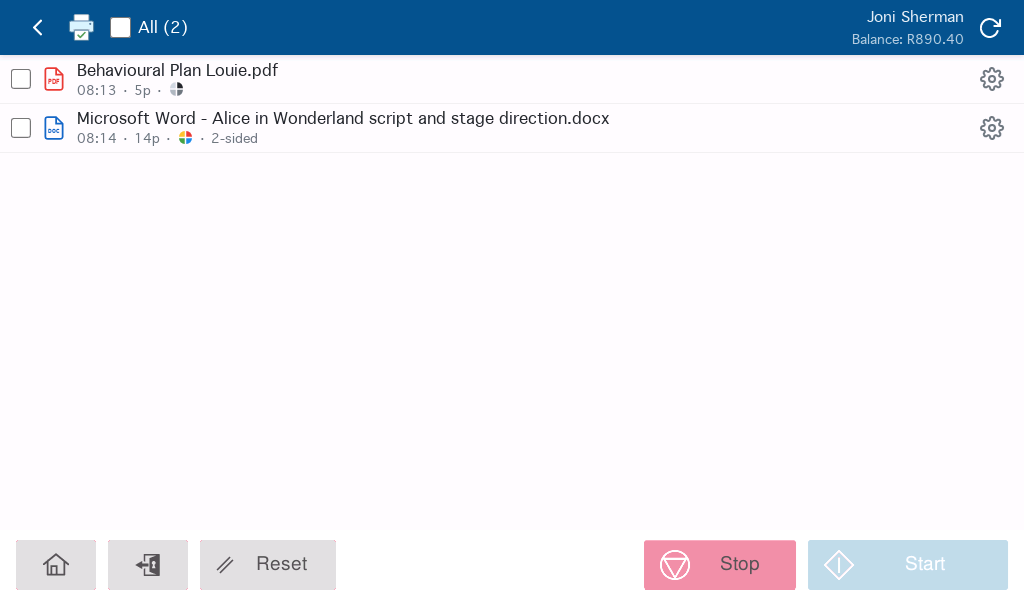Click the DOC file icon for Alice in Wonderland
Image resolution: width=1024 pixels, height=600 pixels.
pyautogui.click(x=54, y=128)
